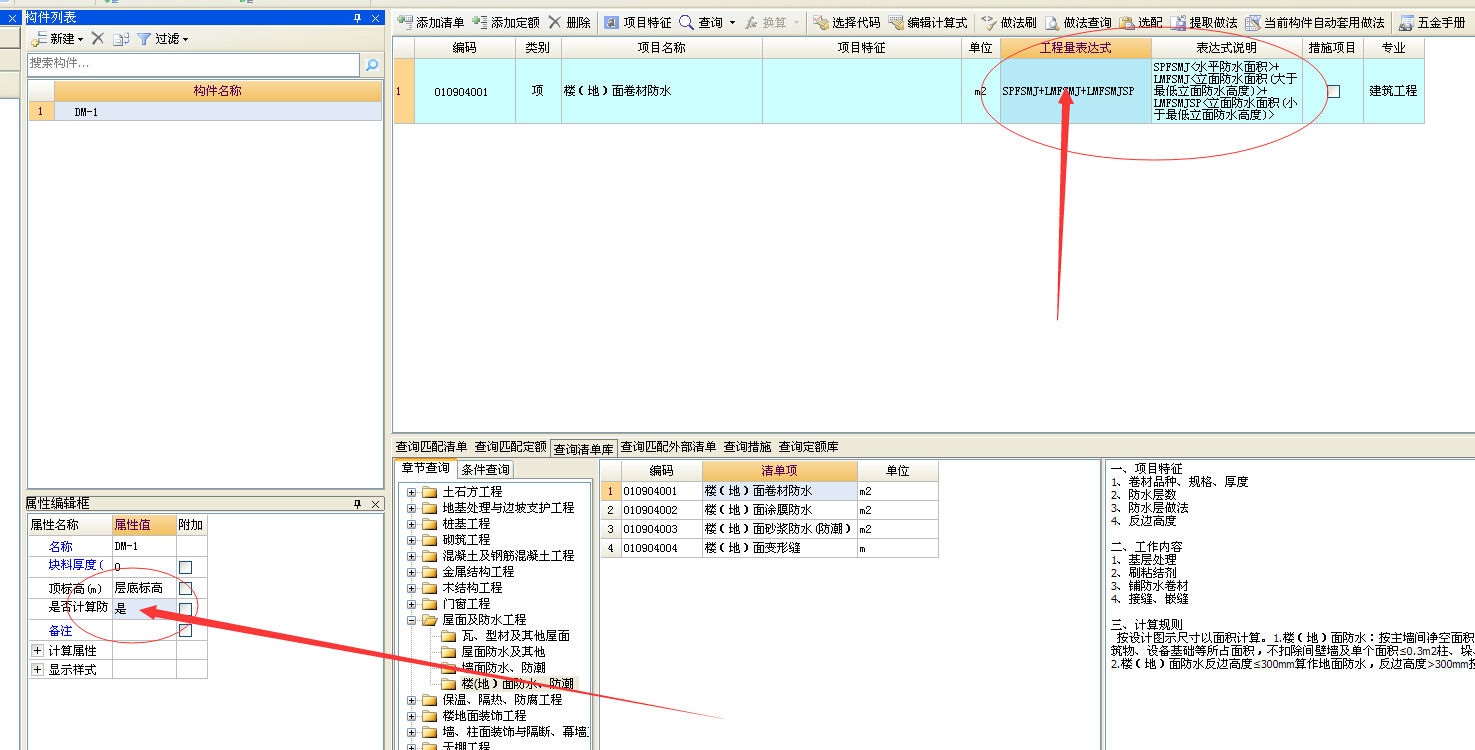The width and height of the screenshot is (1475, 750).
Task: Expand the 桩基工程 tree node
Action: [411, 524]
